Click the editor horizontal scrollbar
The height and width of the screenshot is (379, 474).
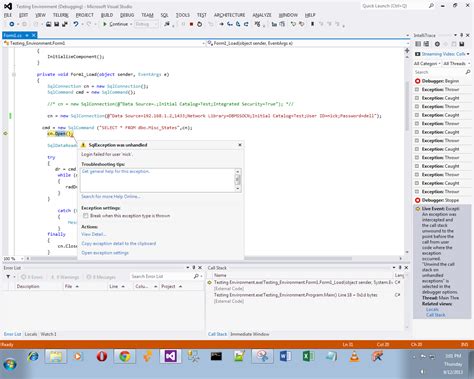(x=213, y=258)
